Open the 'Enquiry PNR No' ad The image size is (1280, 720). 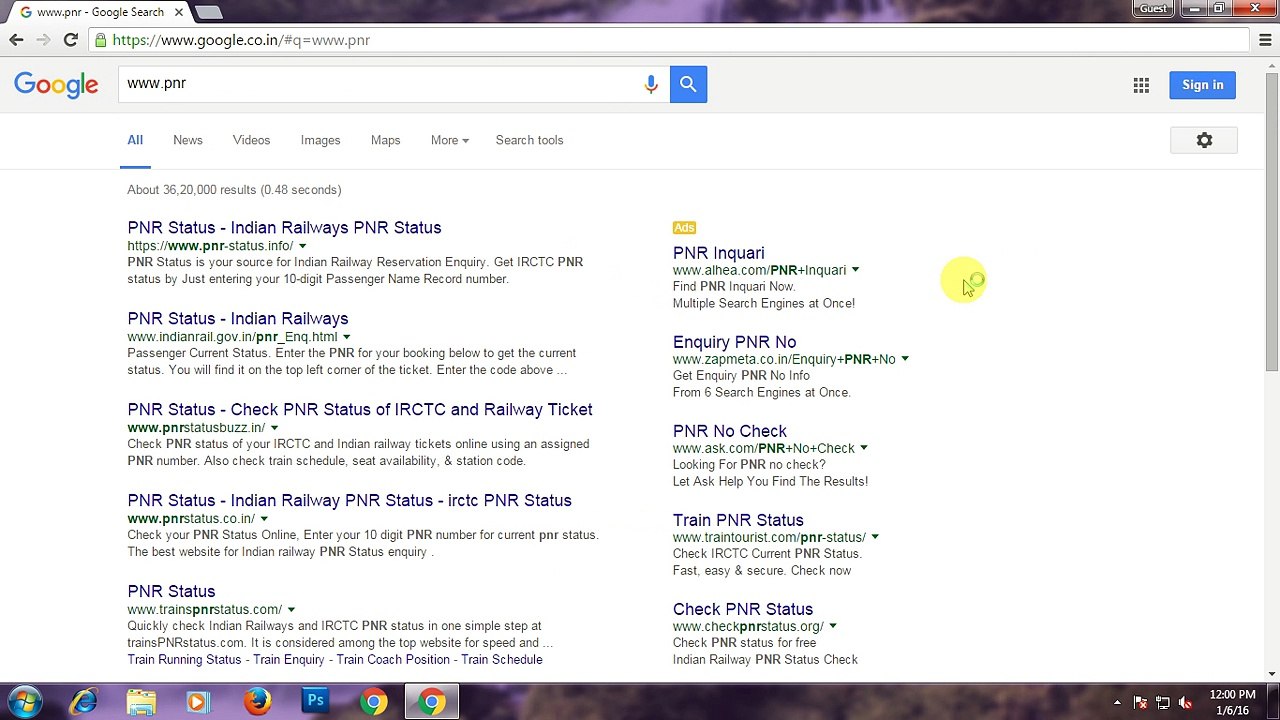735,343
